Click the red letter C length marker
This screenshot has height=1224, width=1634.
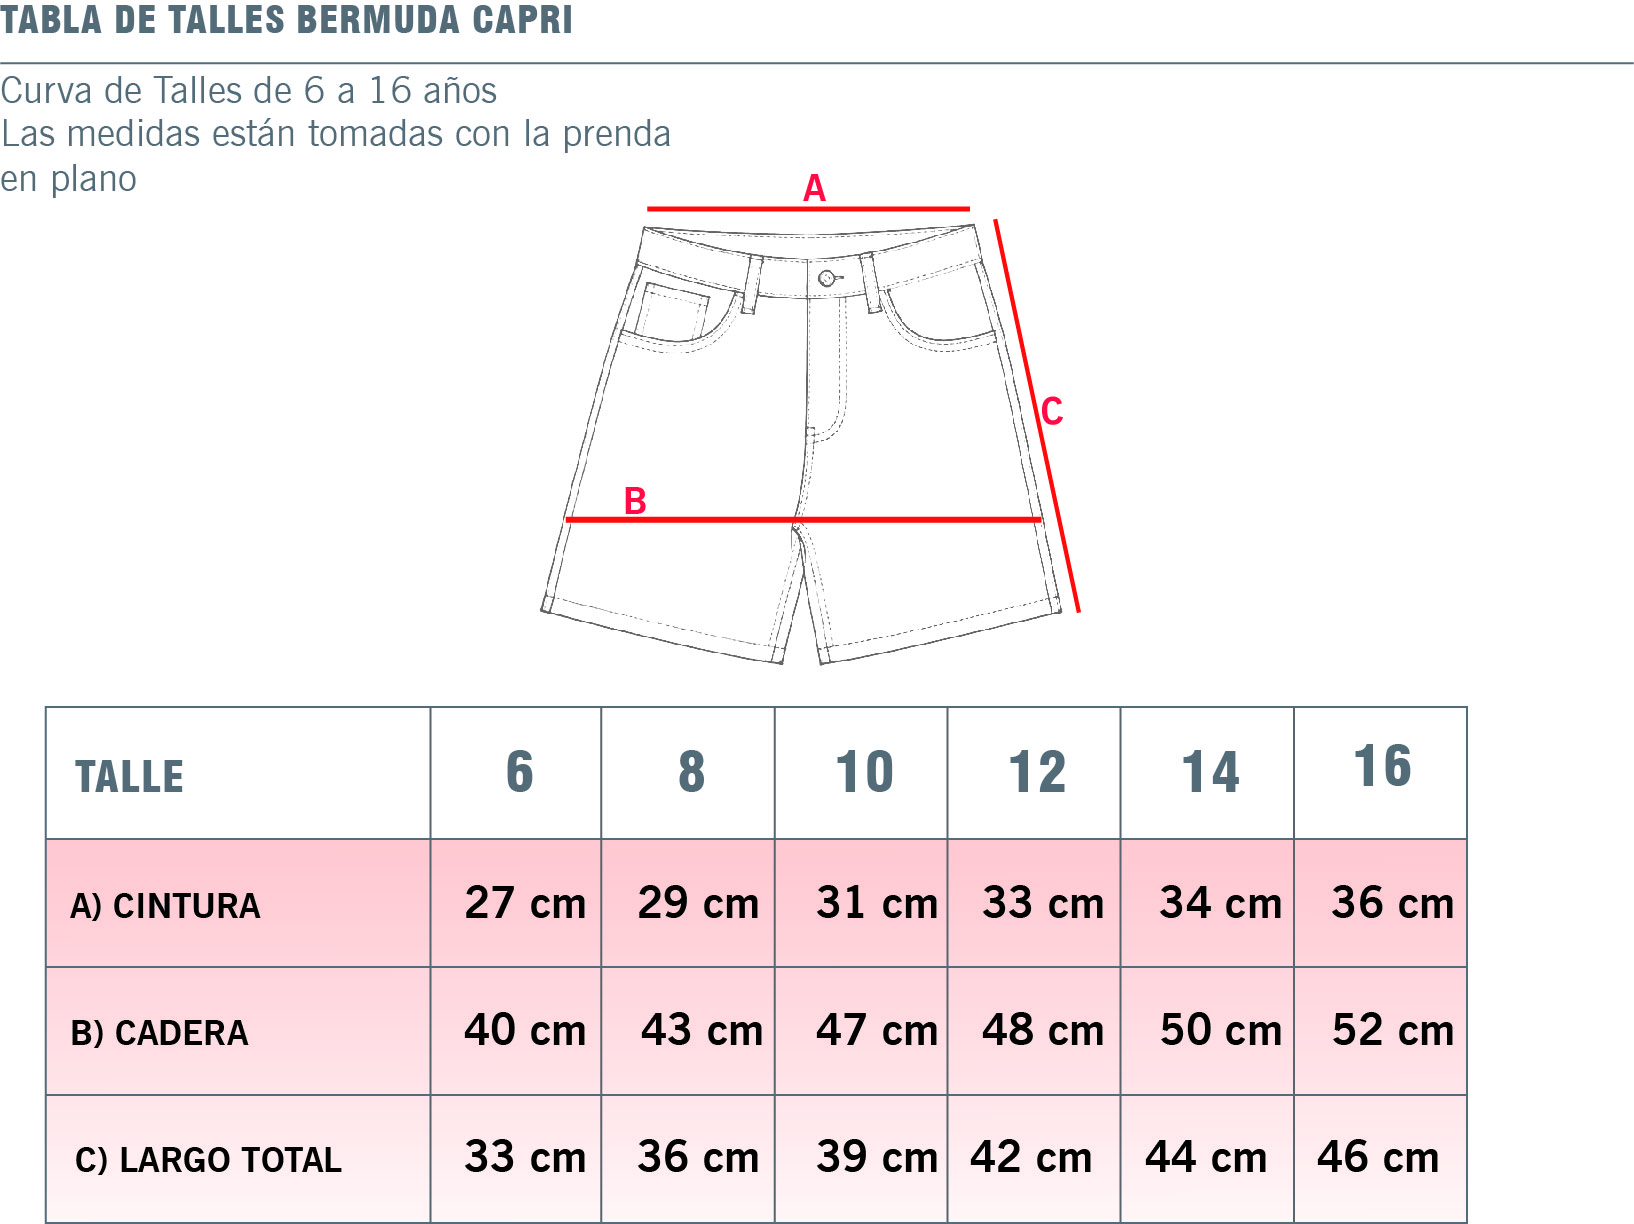click(1052, 411)
